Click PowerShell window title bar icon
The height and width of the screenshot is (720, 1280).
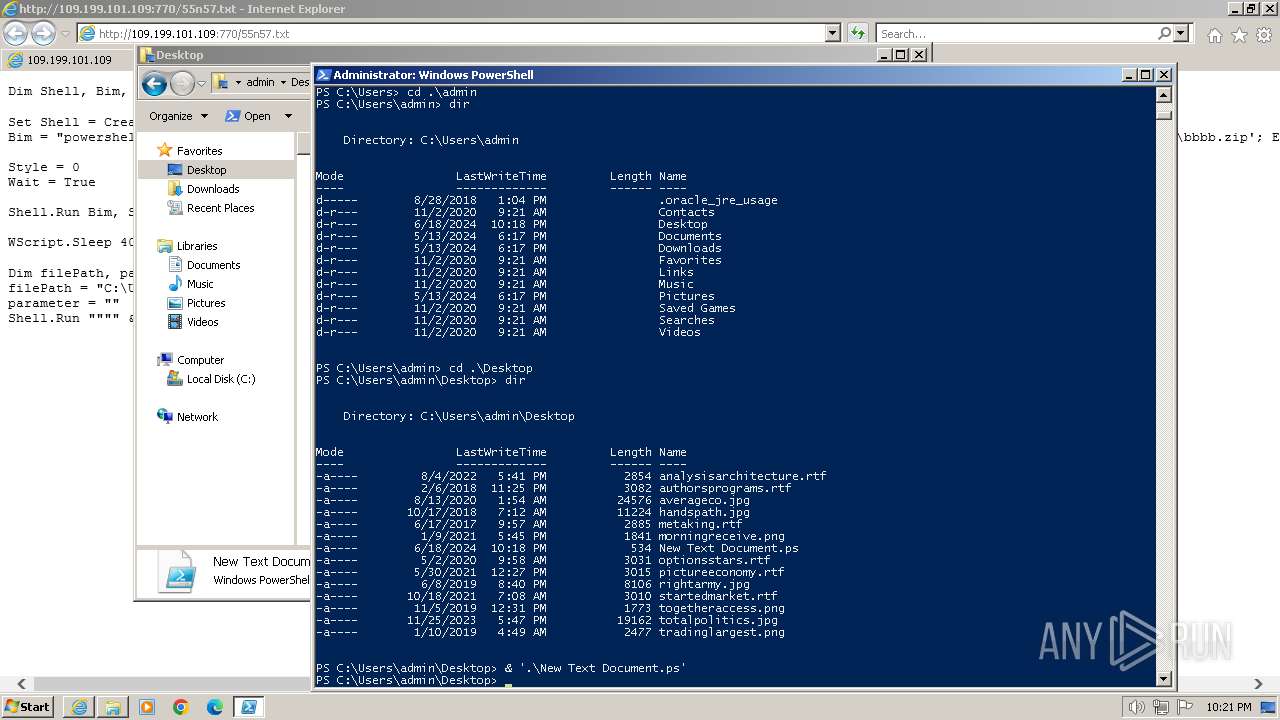click(324, 75)
